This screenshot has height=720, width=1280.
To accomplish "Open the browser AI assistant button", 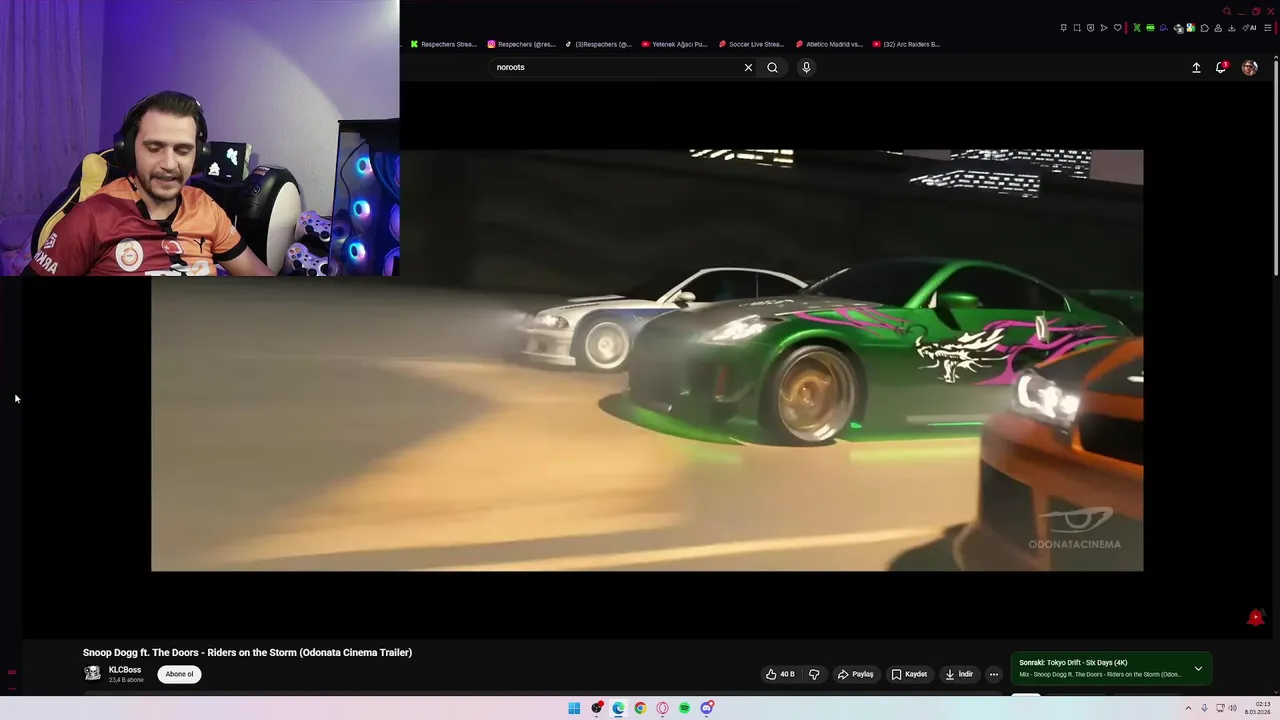I will tap(1249, 28).
